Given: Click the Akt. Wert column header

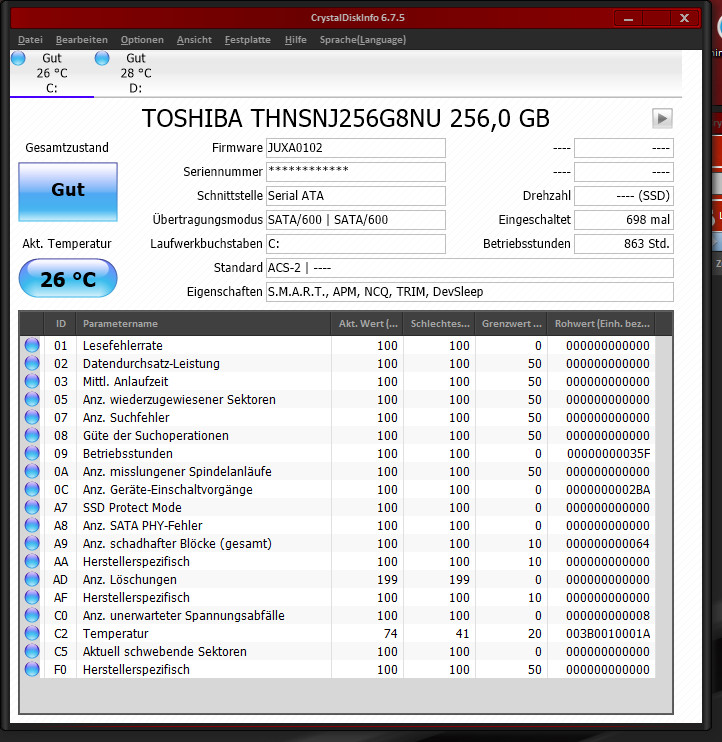Looking at the screenshot, I should point(367,324).
